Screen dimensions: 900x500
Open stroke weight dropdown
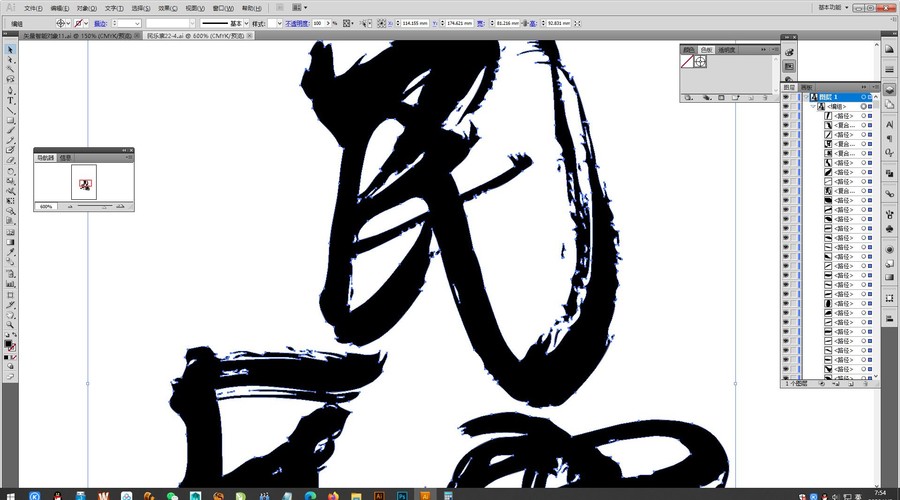[137, 24]
